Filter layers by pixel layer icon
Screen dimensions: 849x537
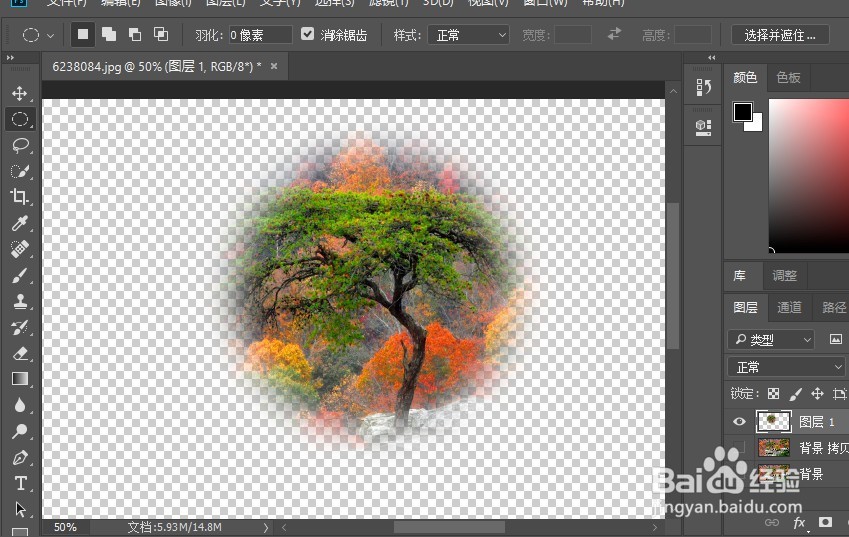pos(835,339)
